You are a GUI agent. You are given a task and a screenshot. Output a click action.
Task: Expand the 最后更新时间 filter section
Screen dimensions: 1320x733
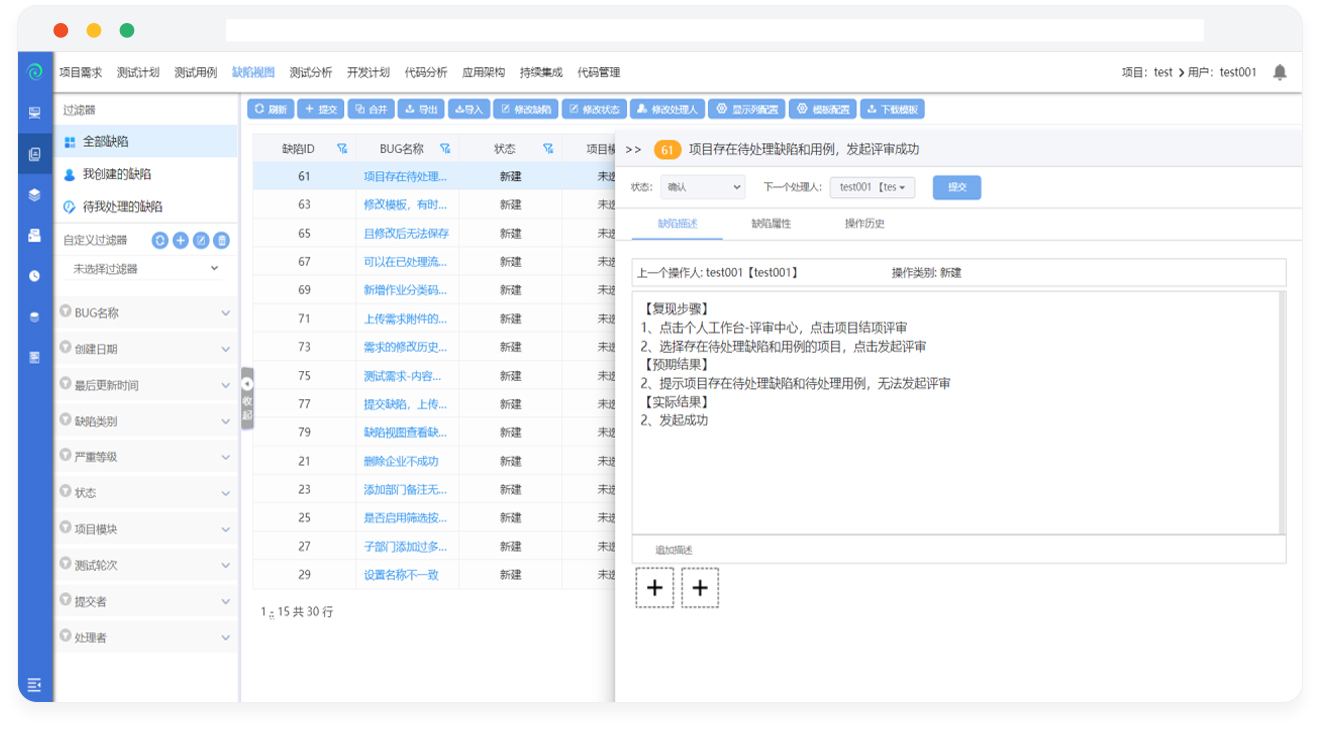coord(146,385)
